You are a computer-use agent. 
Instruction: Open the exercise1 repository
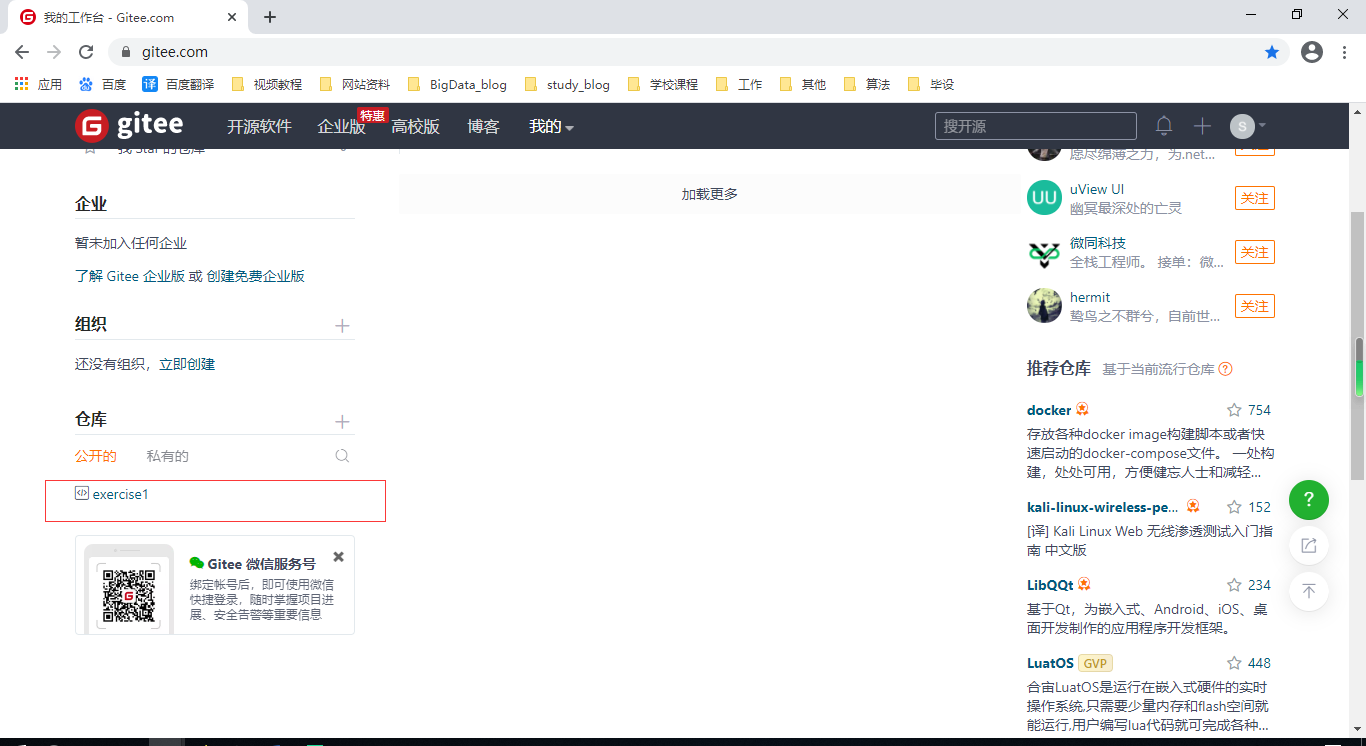coord(121,494)
